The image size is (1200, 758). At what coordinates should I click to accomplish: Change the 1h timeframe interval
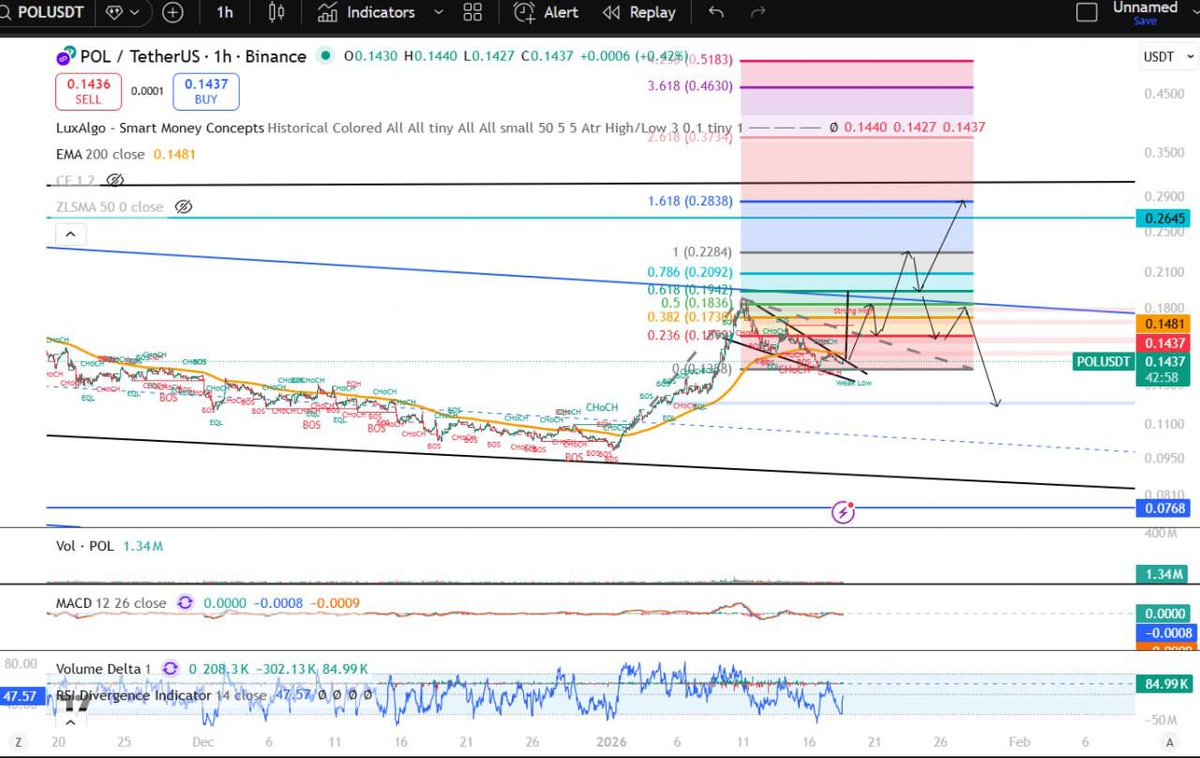click(x=225, y=12)
